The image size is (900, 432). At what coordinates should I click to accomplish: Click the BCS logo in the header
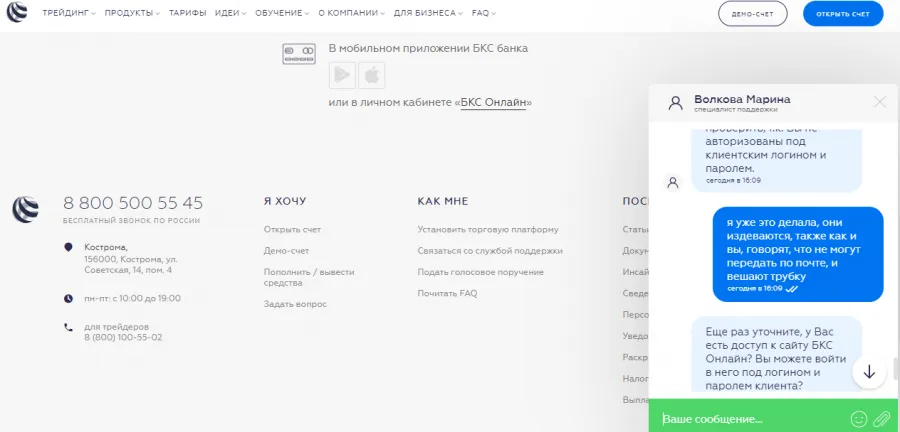click(17, 13)
